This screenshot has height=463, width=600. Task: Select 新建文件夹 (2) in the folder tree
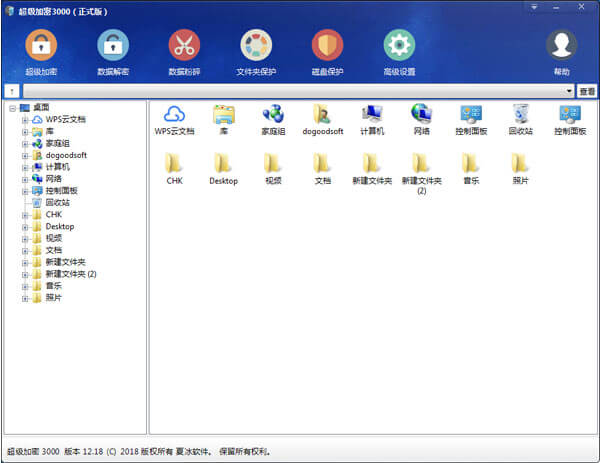tap(64, 274)
